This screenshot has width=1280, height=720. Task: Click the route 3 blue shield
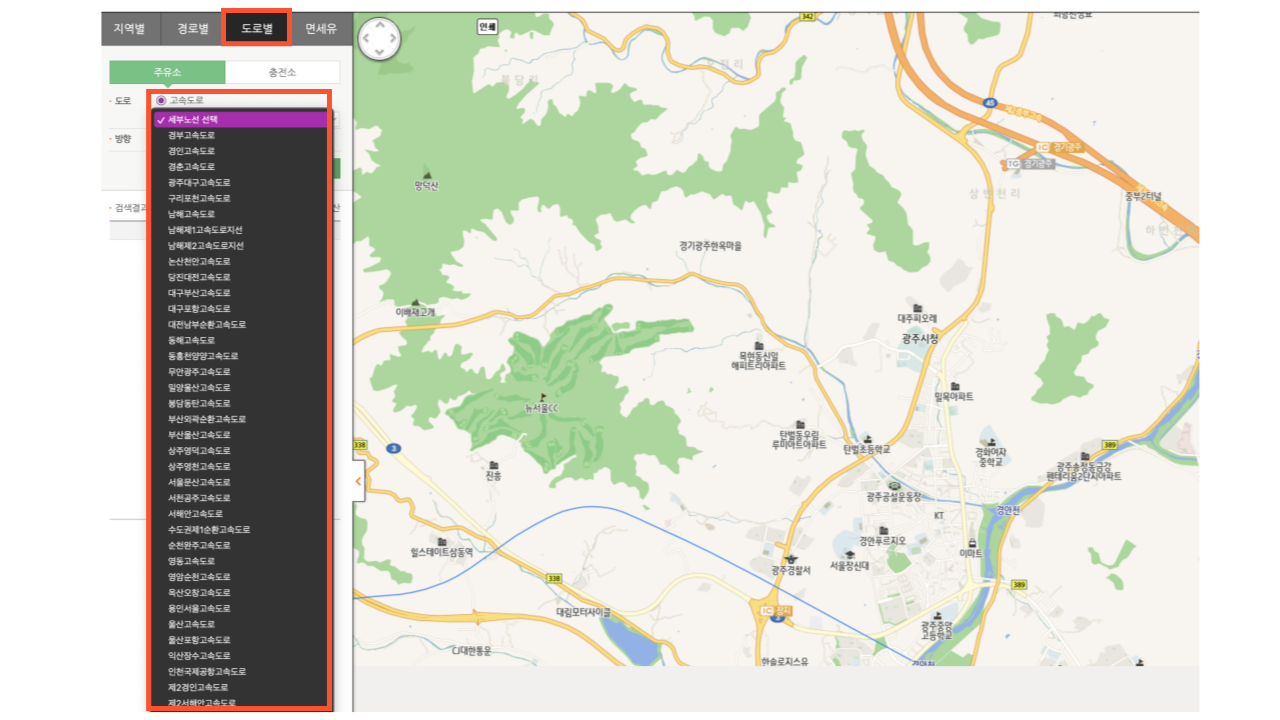[x=394, y=449]
